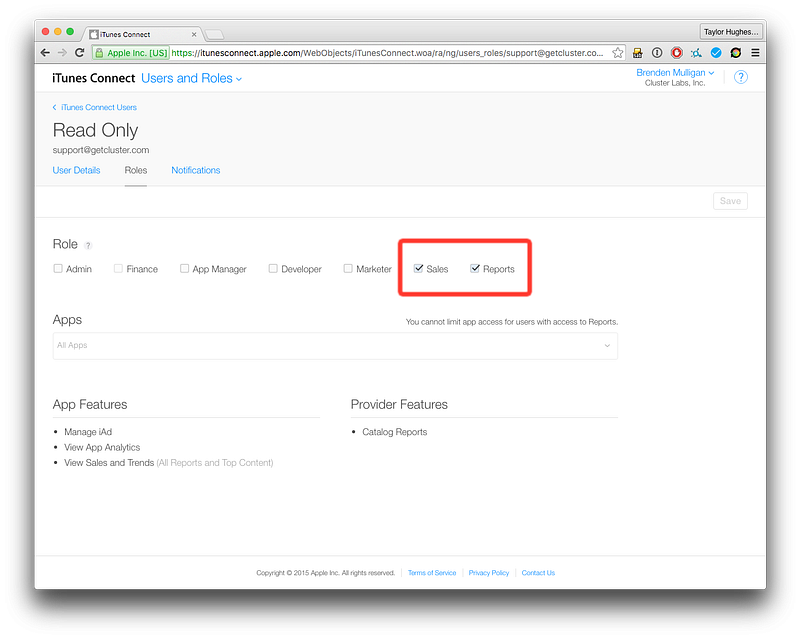
Task: Check the Admin role checkbox
Action: pyautogui.click(x=58, y=268)
